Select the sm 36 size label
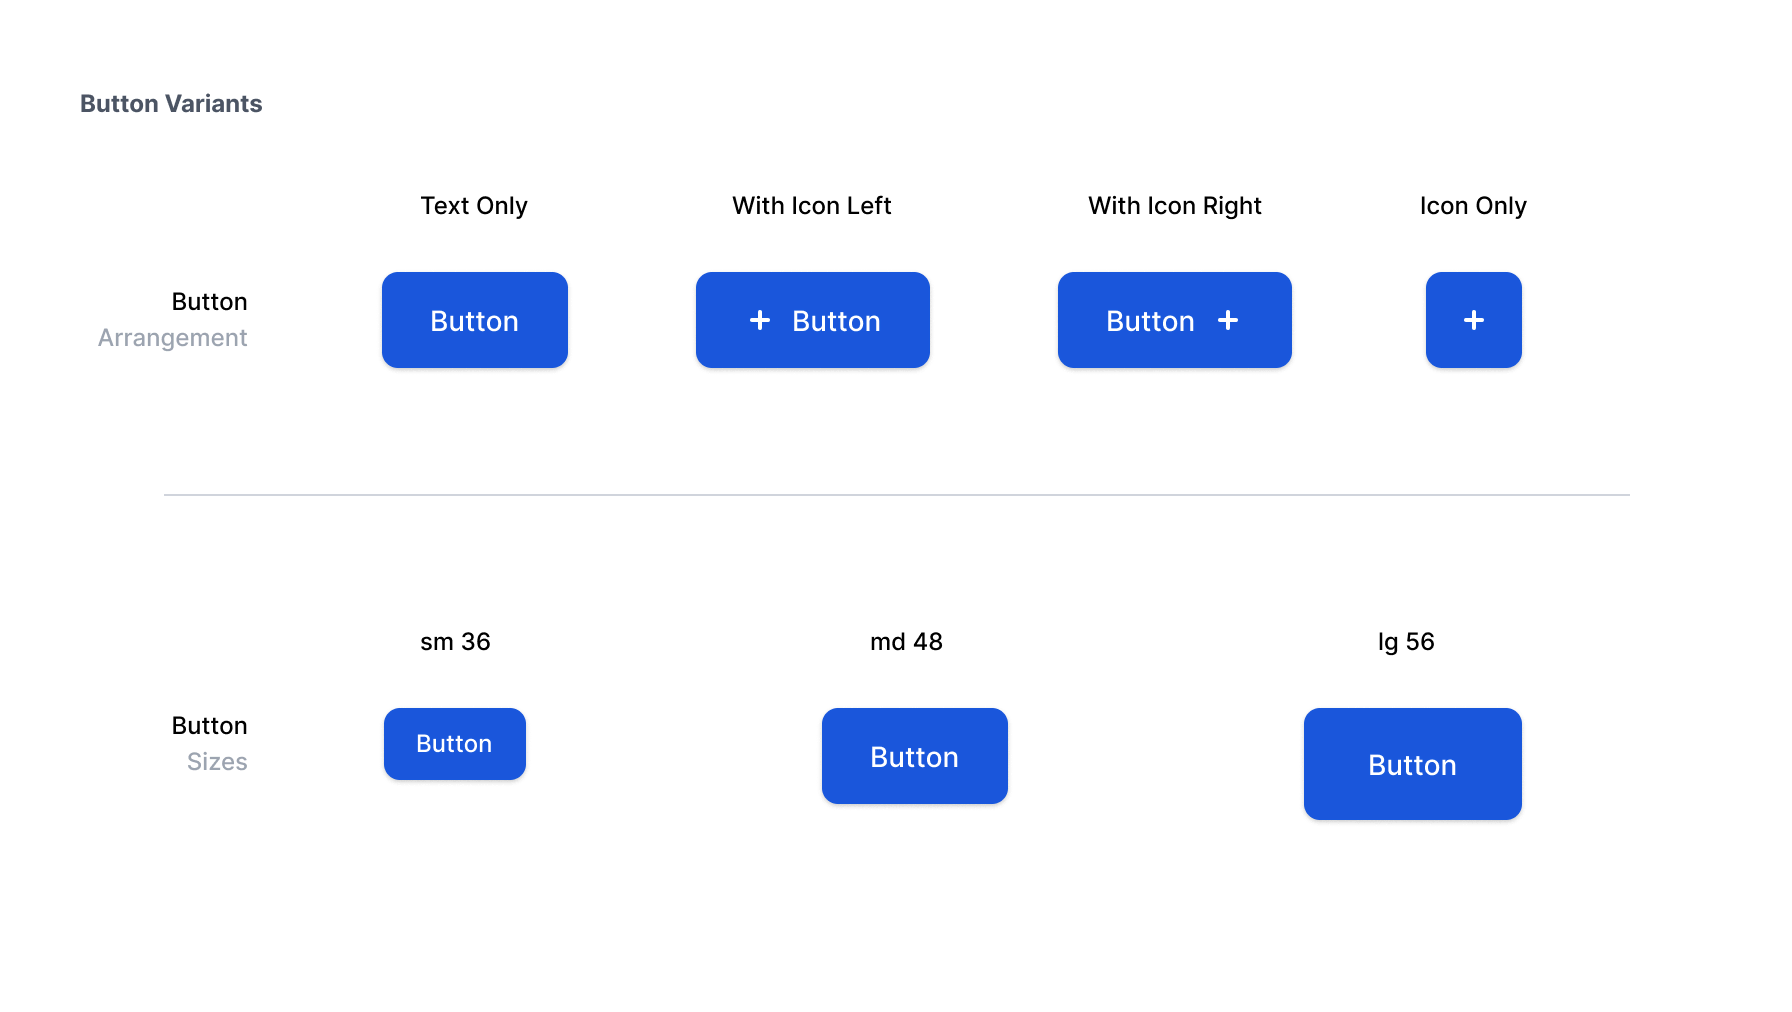The height and width of the screenshot is (1012, 1792). [x=455, y=642]
